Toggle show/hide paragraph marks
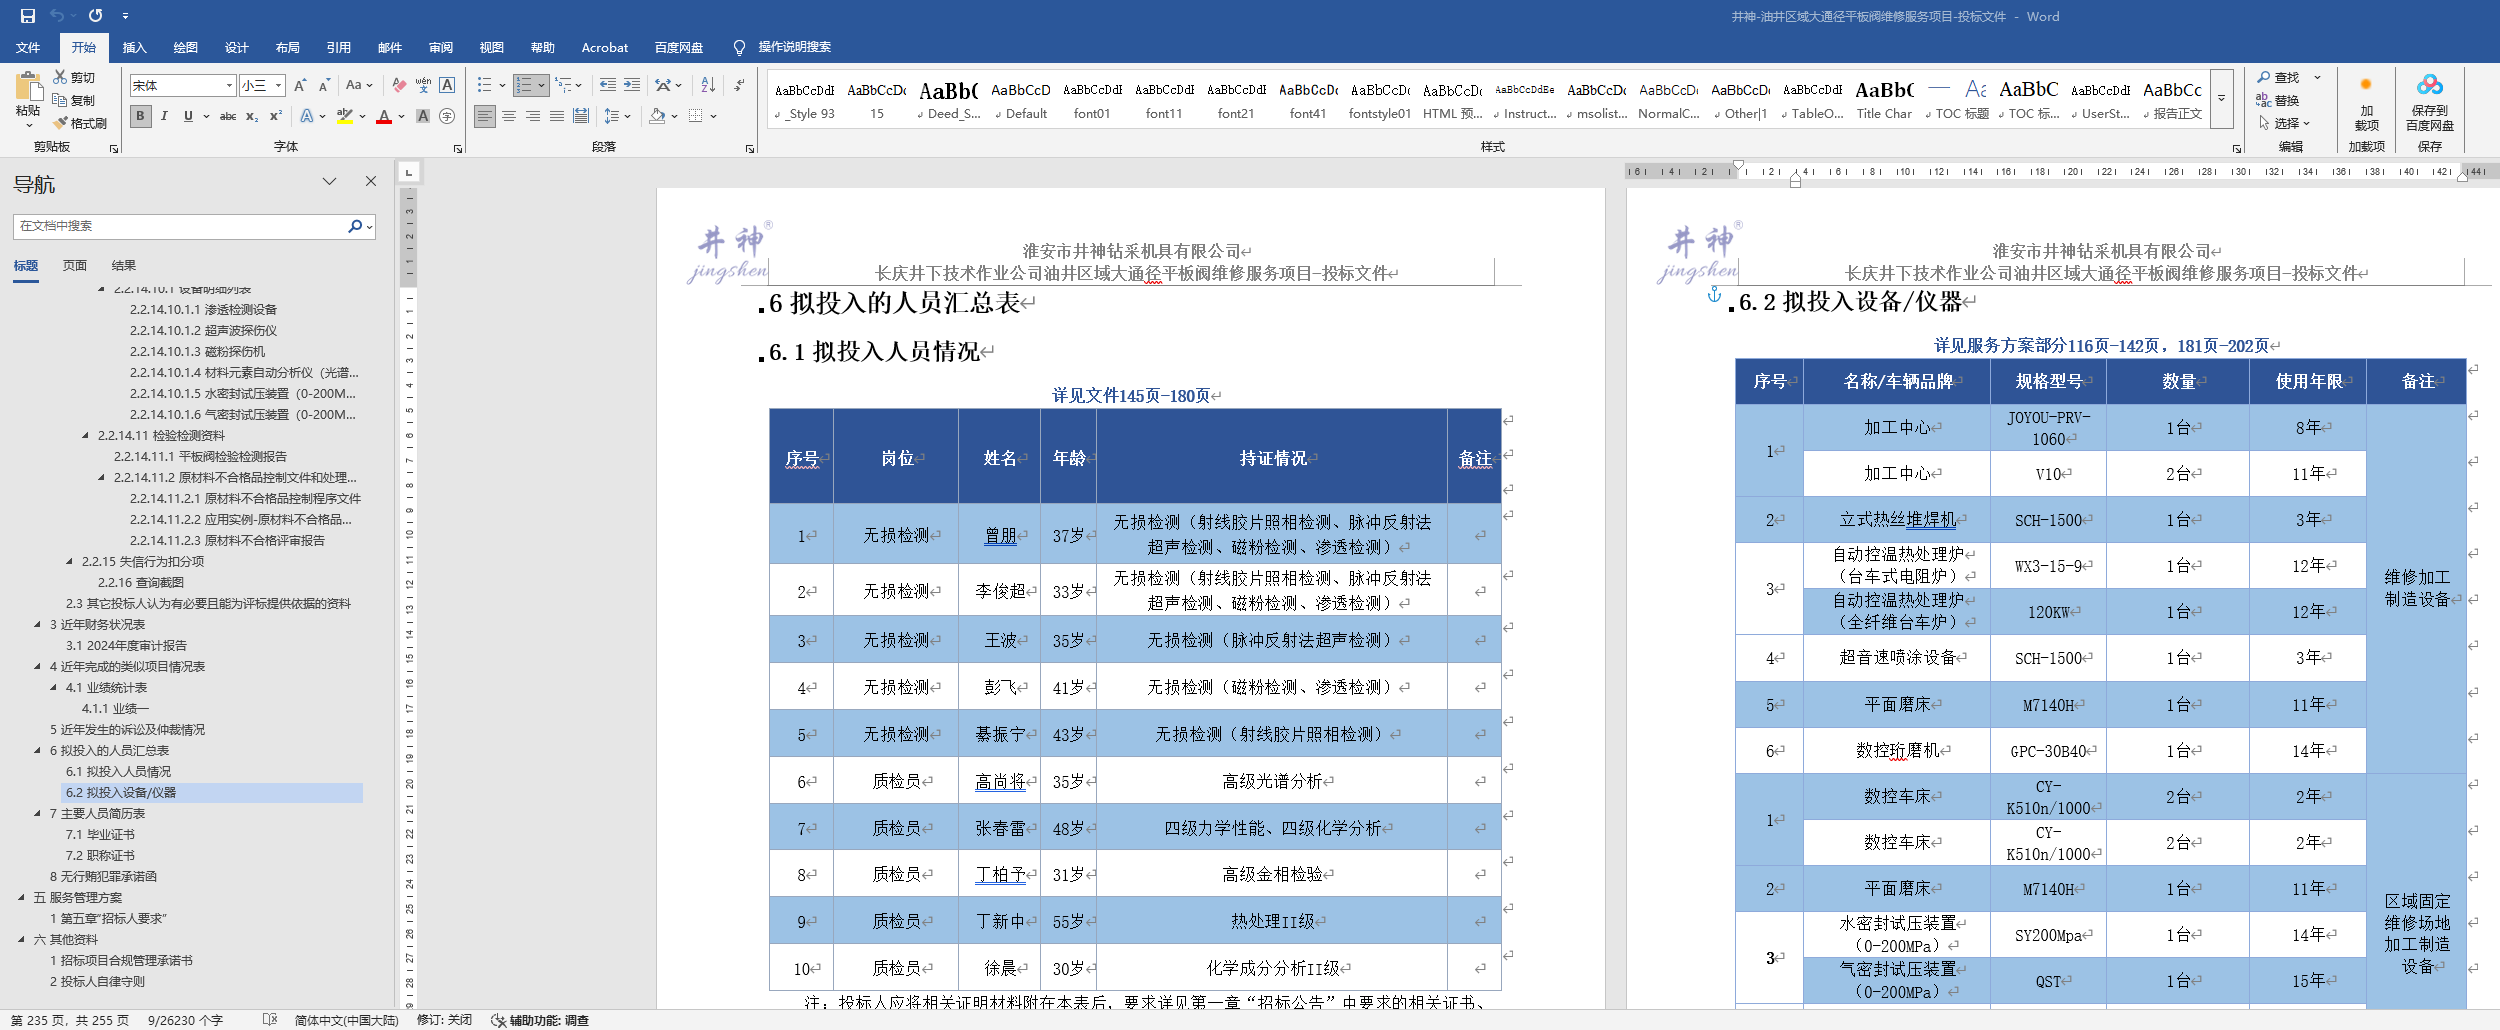 coord(739,86)
